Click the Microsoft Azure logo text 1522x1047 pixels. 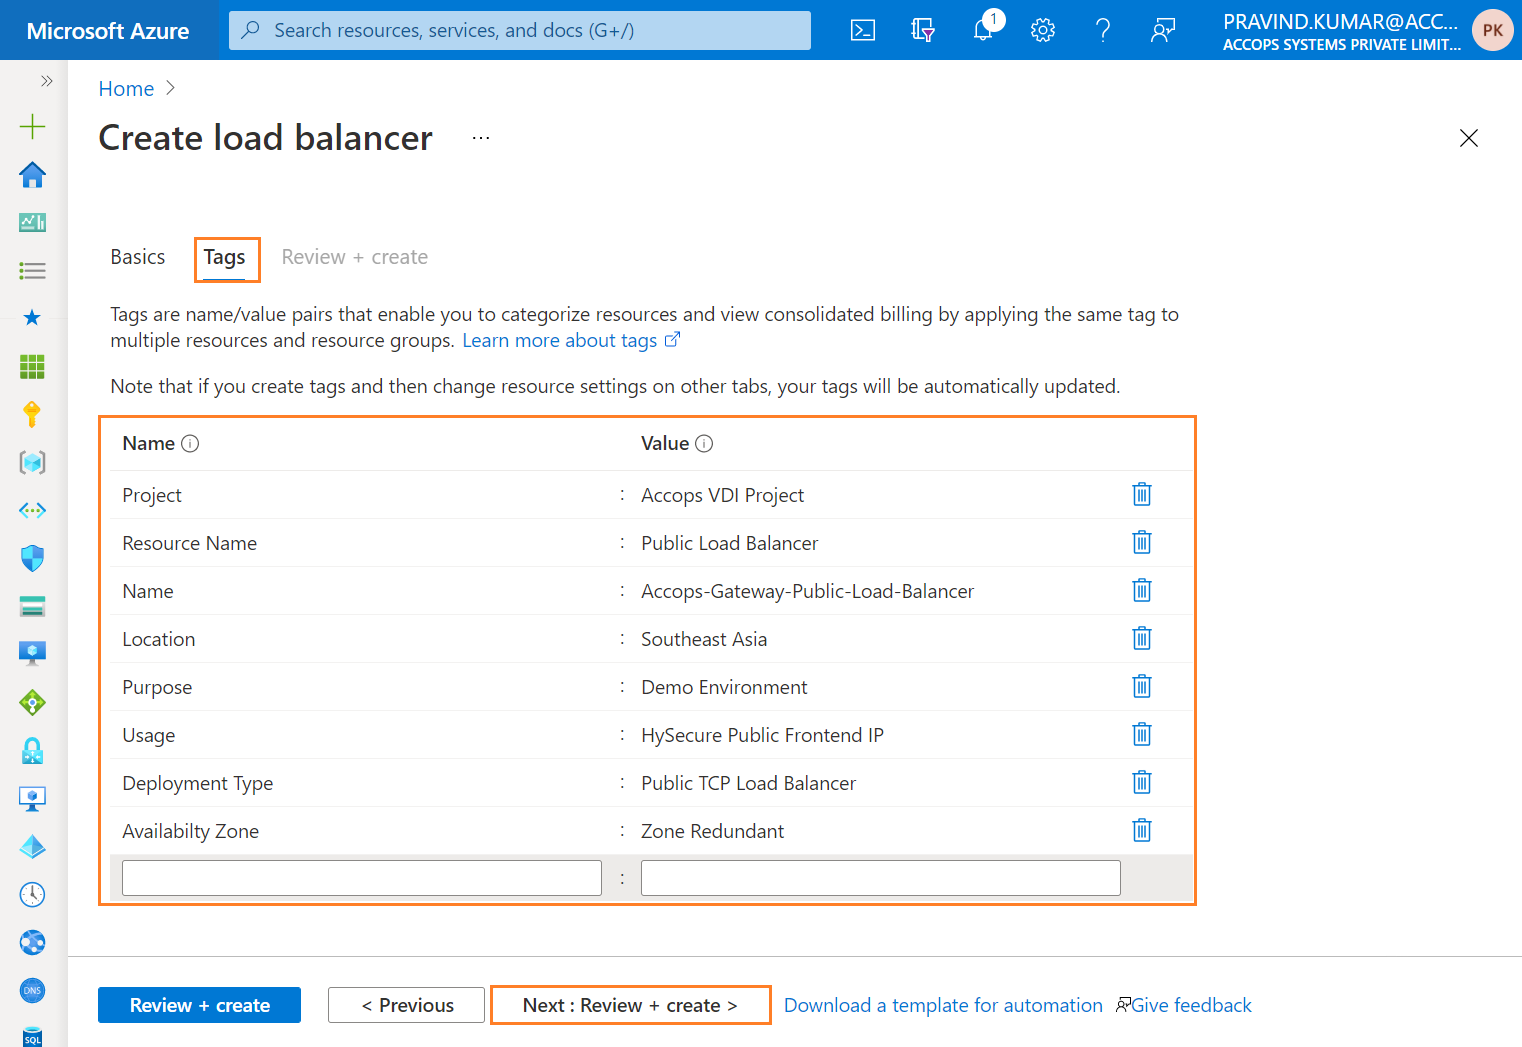(108, 31)
